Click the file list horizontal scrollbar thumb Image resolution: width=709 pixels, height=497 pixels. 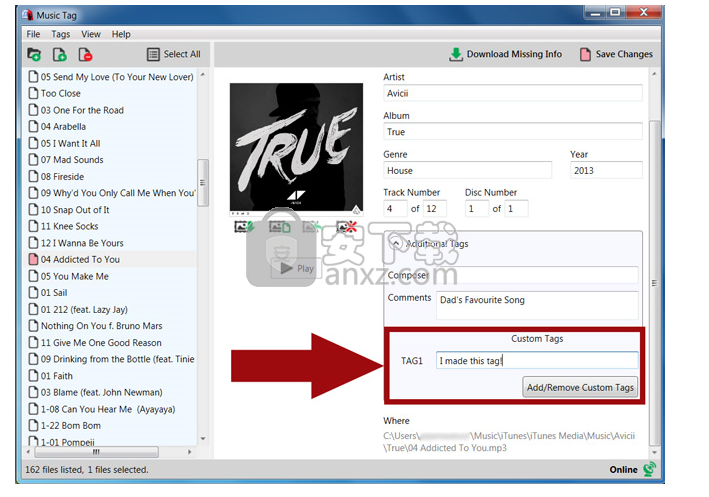(x=96, y=452)
